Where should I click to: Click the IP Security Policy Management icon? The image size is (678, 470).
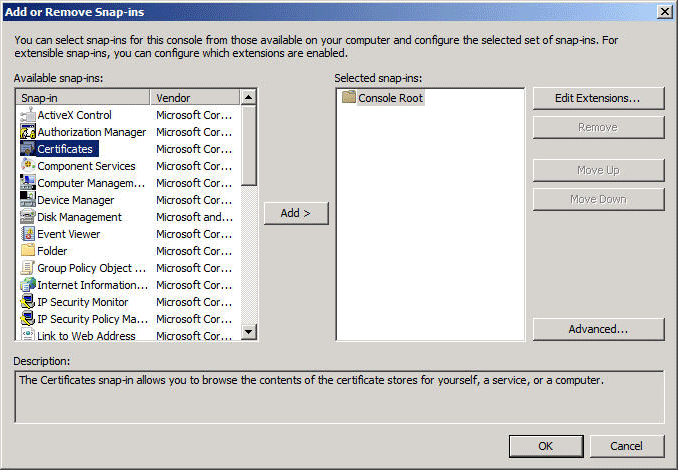[x=28, y=319]
